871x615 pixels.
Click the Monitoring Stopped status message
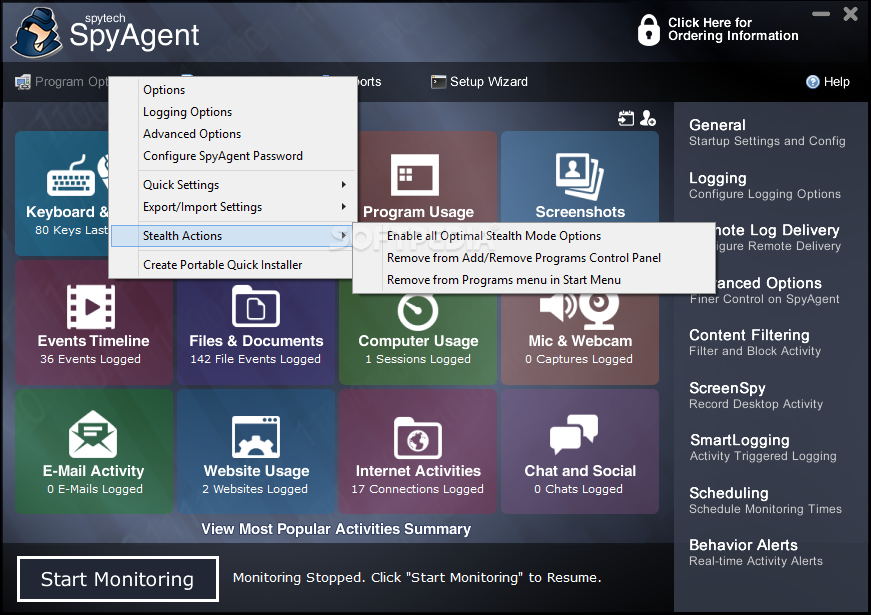417,578
